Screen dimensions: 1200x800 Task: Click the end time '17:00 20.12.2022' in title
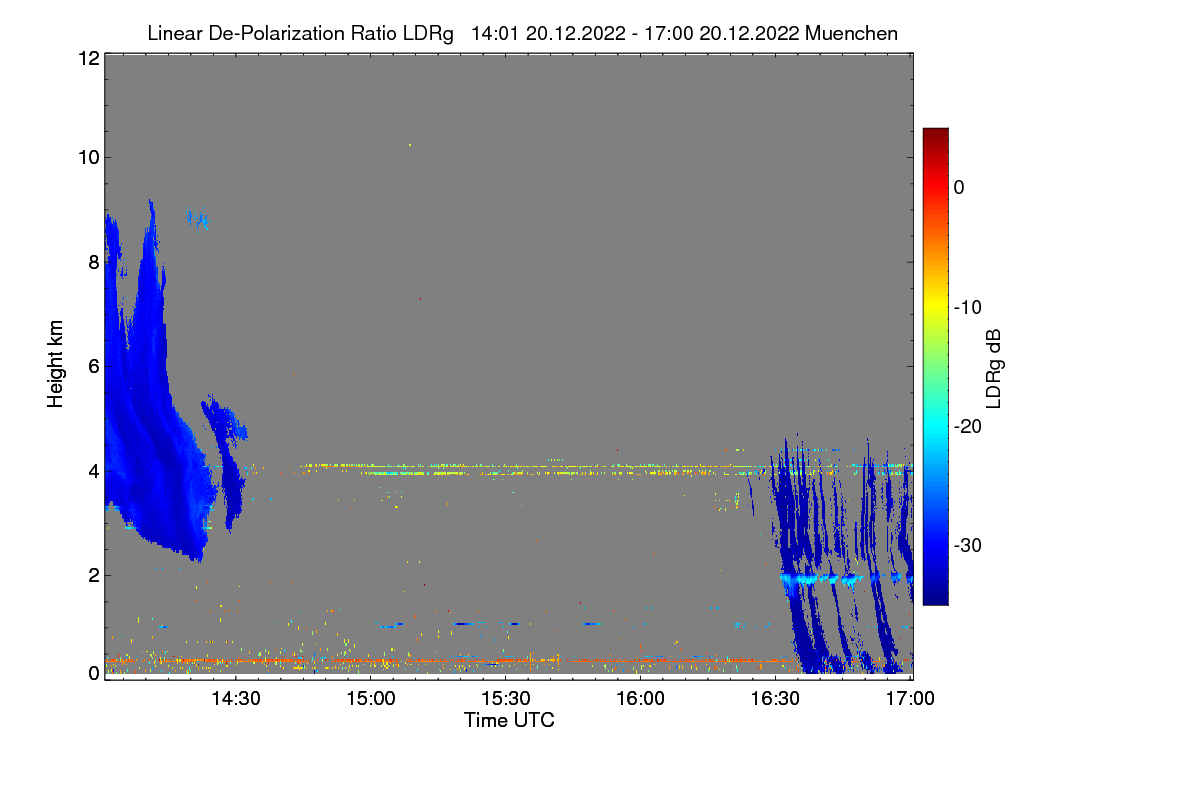pos(721,33)
